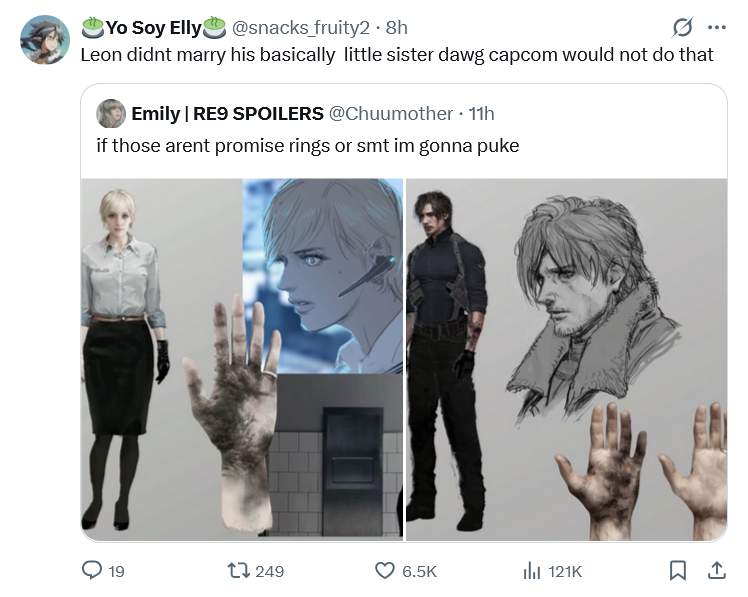748x597 pixels.
Task: Open the three-dot more options menu
Action: click(717, 28)
